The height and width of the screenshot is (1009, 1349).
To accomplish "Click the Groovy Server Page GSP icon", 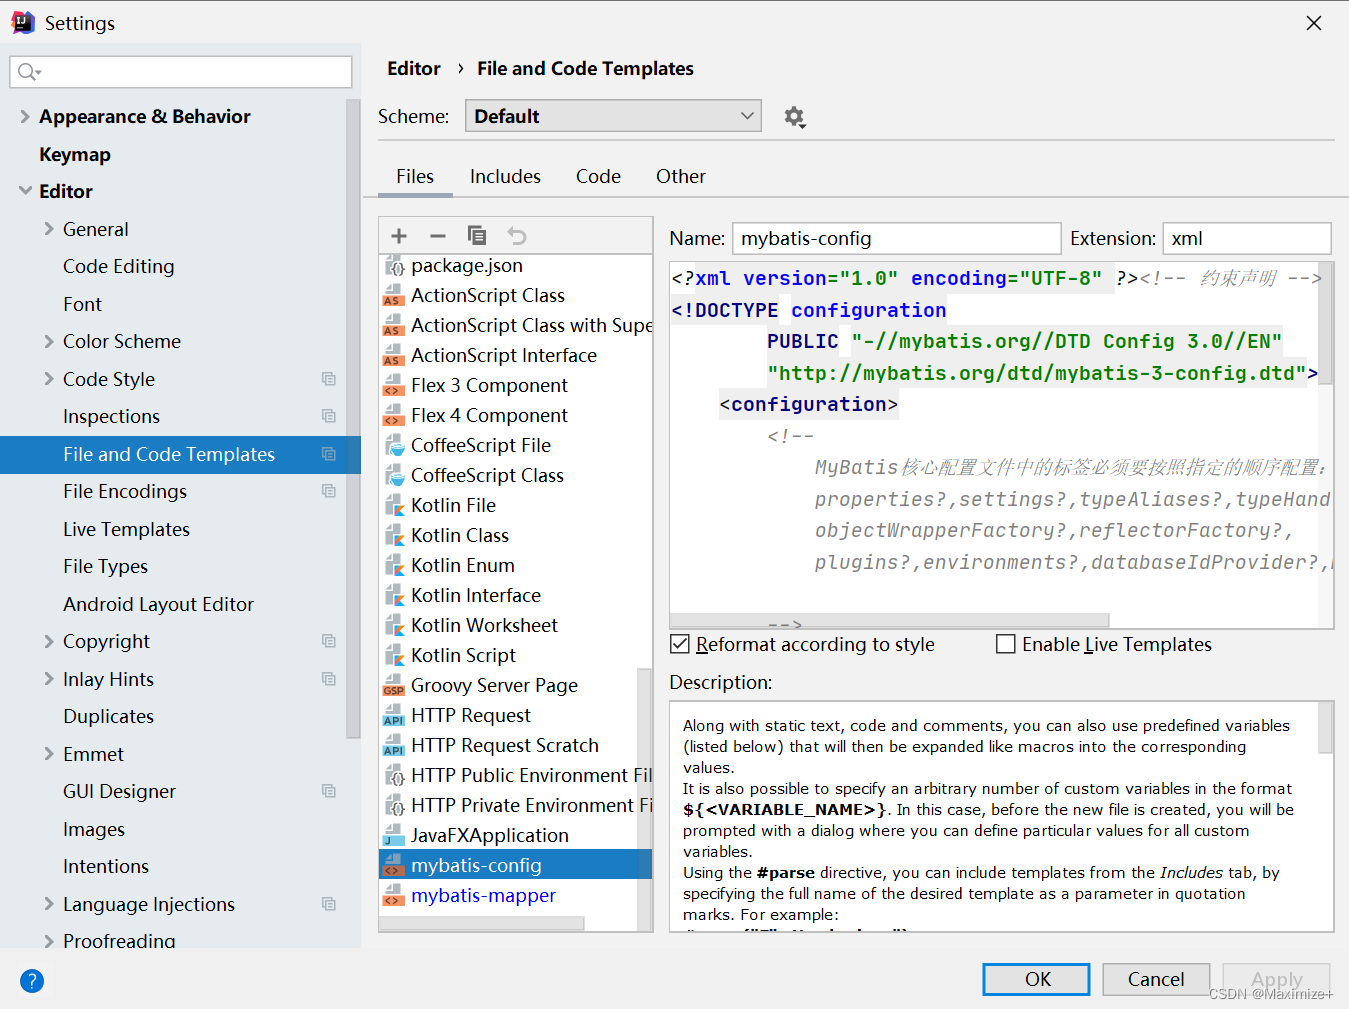I will (x=393, y=686).
